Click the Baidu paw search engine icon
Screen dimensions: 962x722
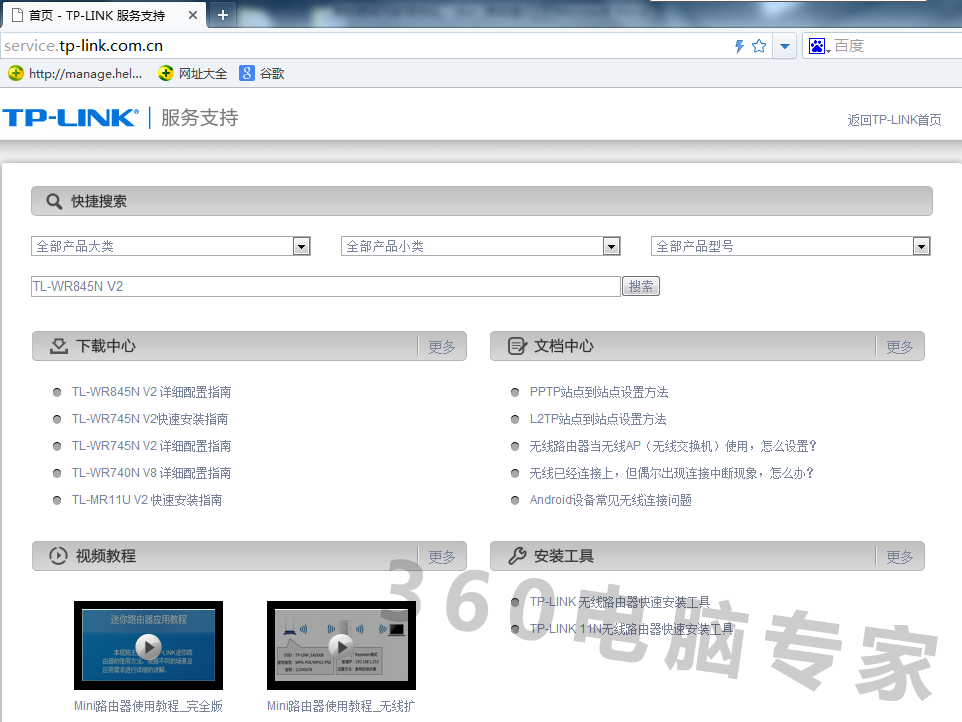coord(817,46)
